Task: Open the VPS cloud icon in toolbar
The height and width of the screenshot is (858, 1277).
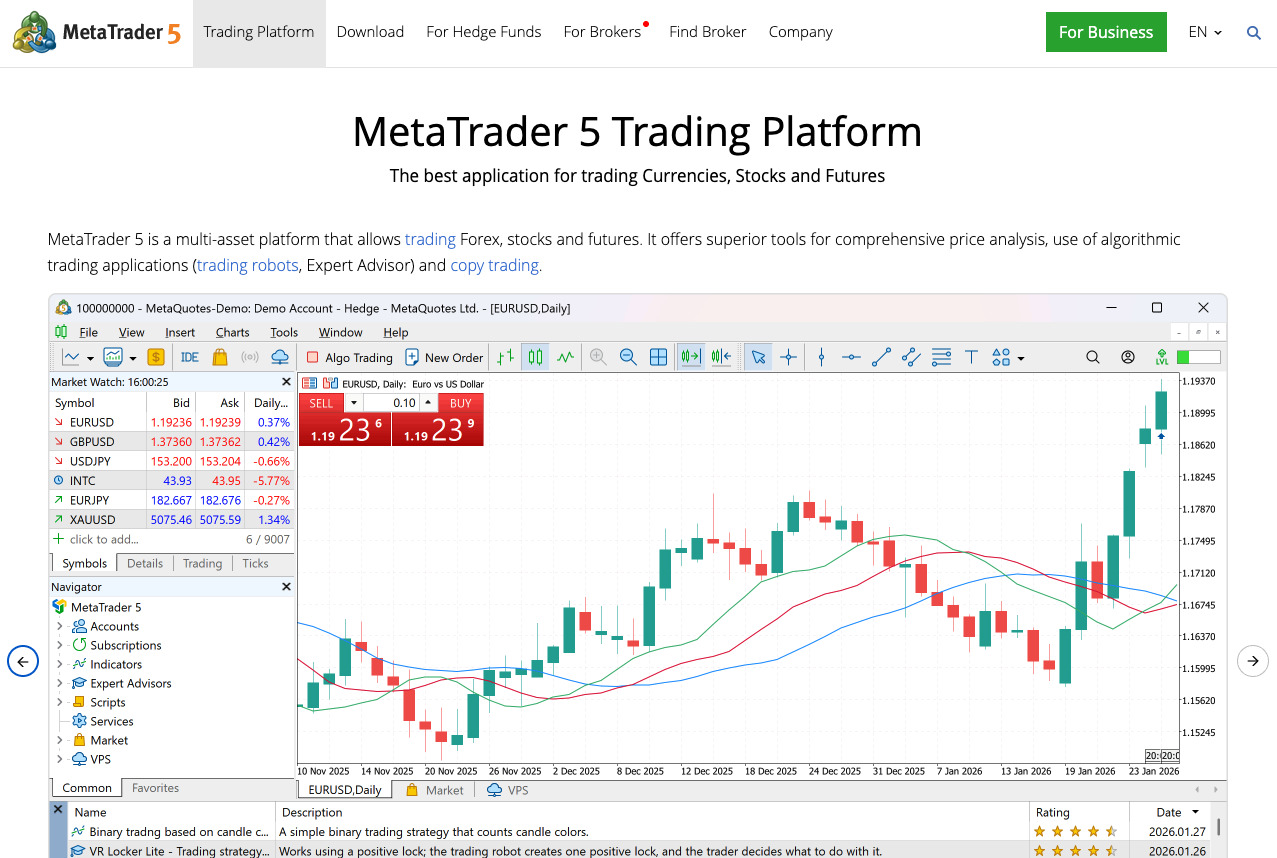Action: point(280,357)
